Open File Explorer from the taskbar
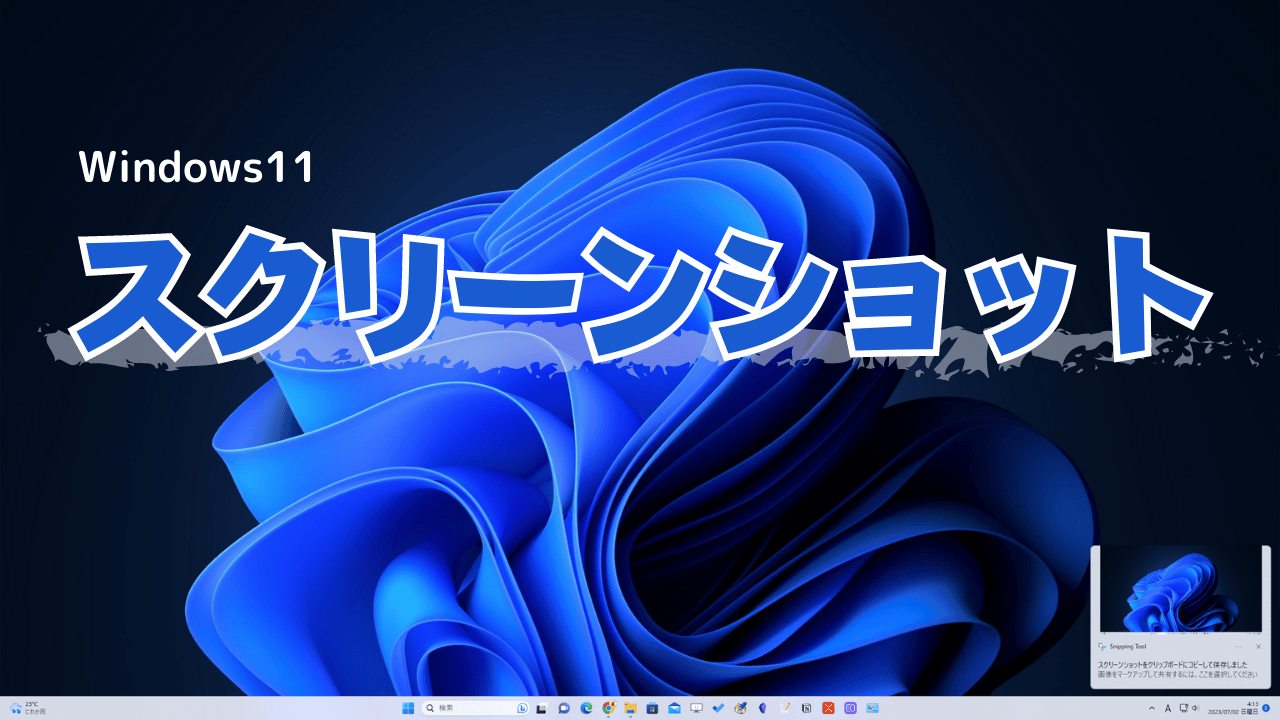Viewport: 1280px width, 720px height. tap(631, 708)
